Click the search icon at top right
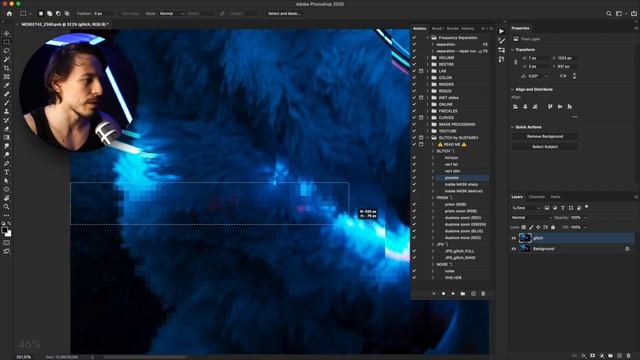This screenshot has height=360, width=640. click(x=609, y=13)
